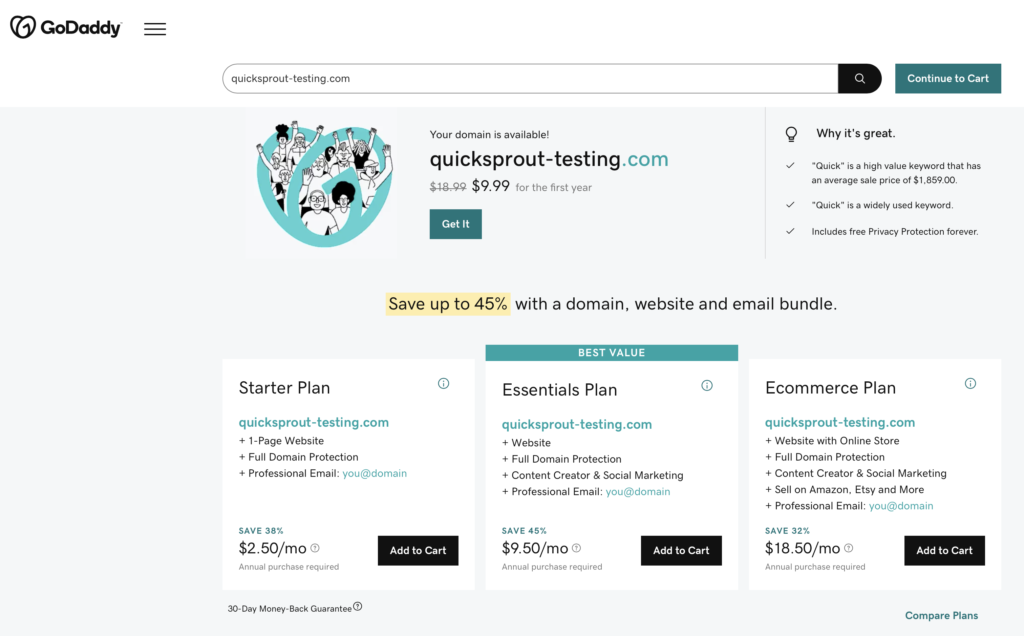Screen dimensions: 1024x636
Task: Click the search magnifier button
Action: (x=859, y=78)
